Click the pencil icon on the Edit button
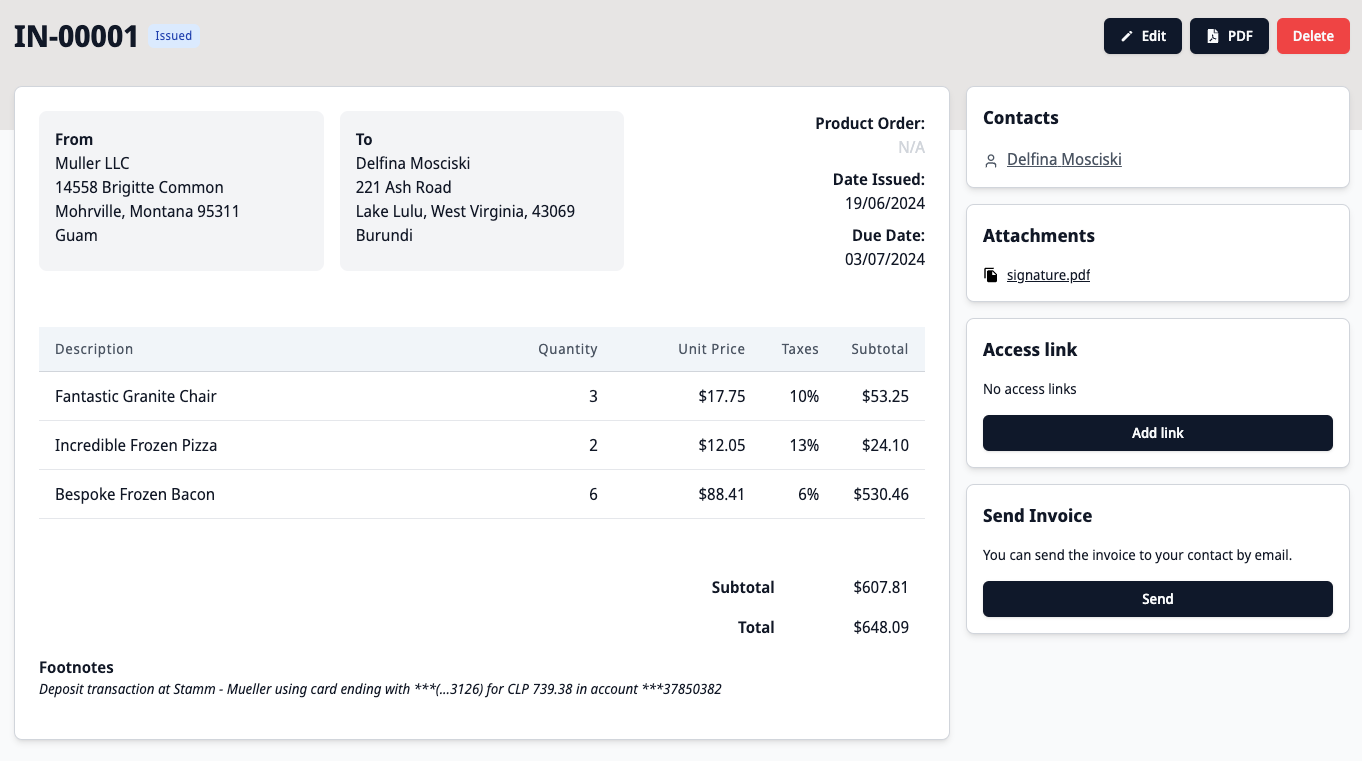 pos(1125,35)
